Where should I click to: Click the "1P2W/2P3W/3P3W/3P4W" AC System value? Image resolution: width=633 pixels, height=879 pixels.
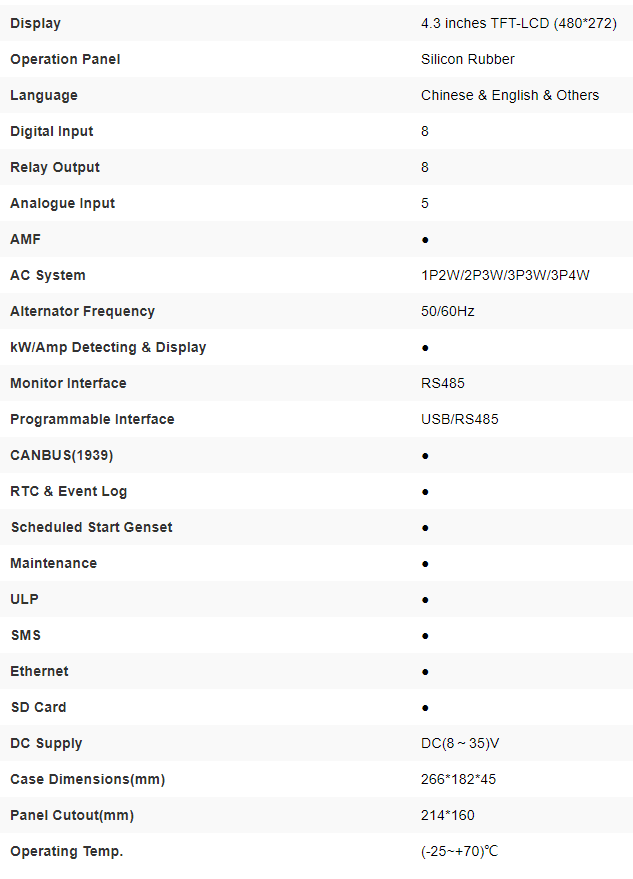tap(505, 275)
